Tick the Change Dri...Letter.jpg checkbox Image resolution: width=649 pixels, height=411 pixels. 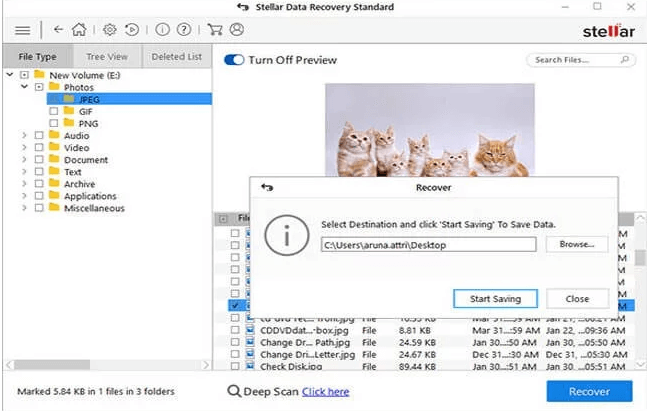(x=235, y=354)
